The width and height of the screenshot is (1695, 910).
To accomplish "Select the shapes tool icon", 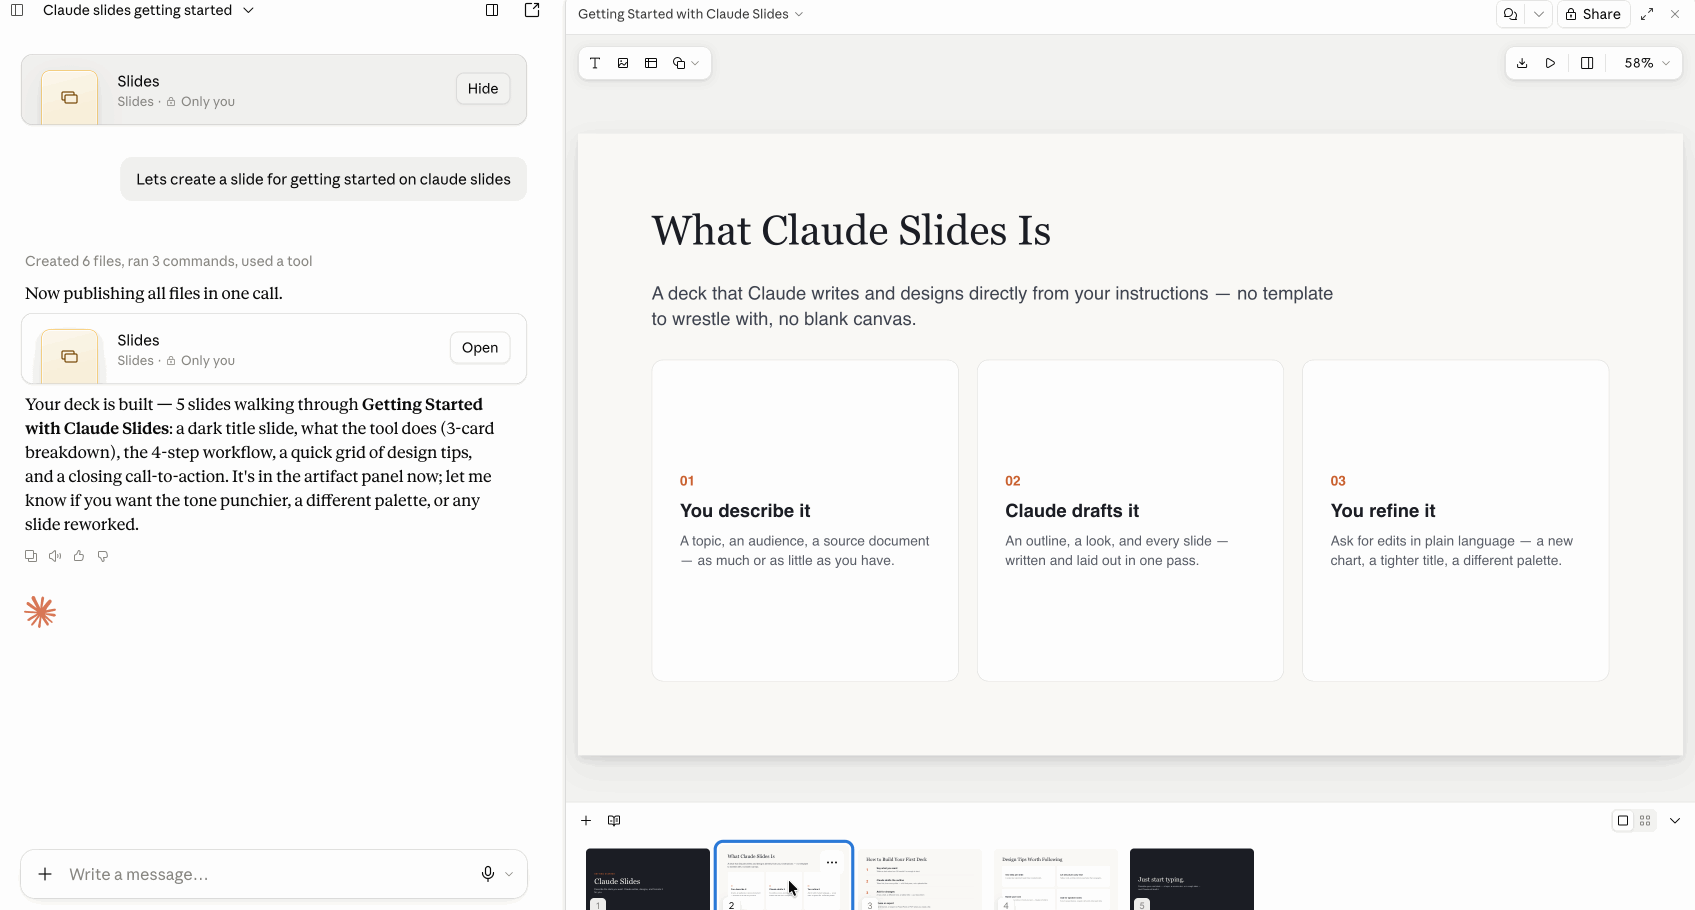I will tap(679, 63).
